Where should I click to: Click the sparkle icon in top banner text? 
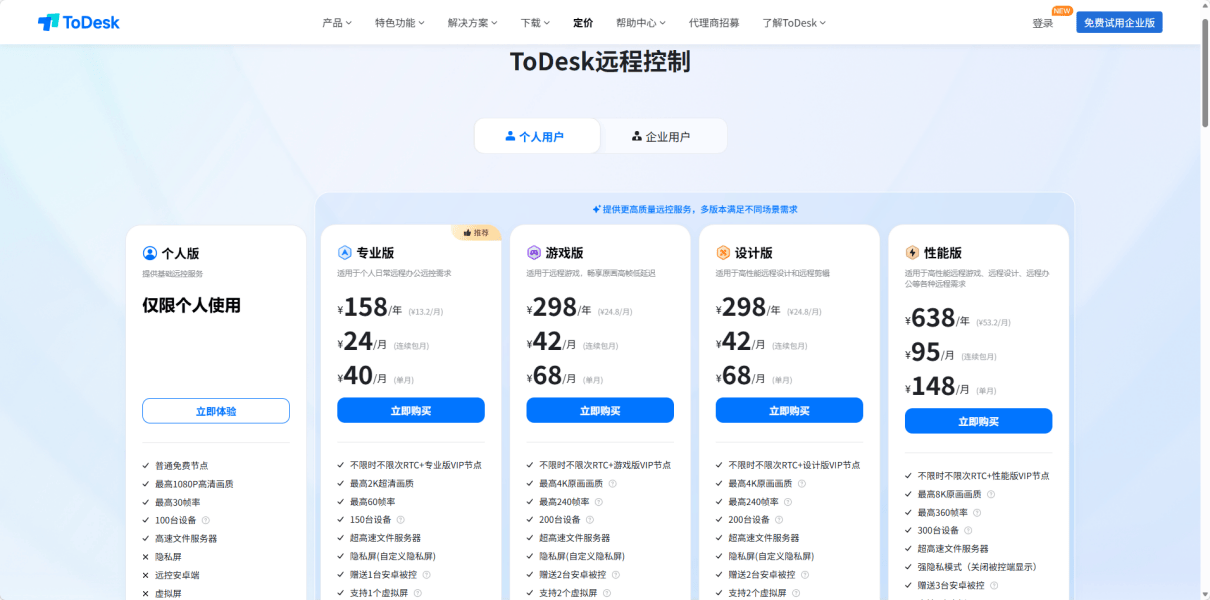596,209
